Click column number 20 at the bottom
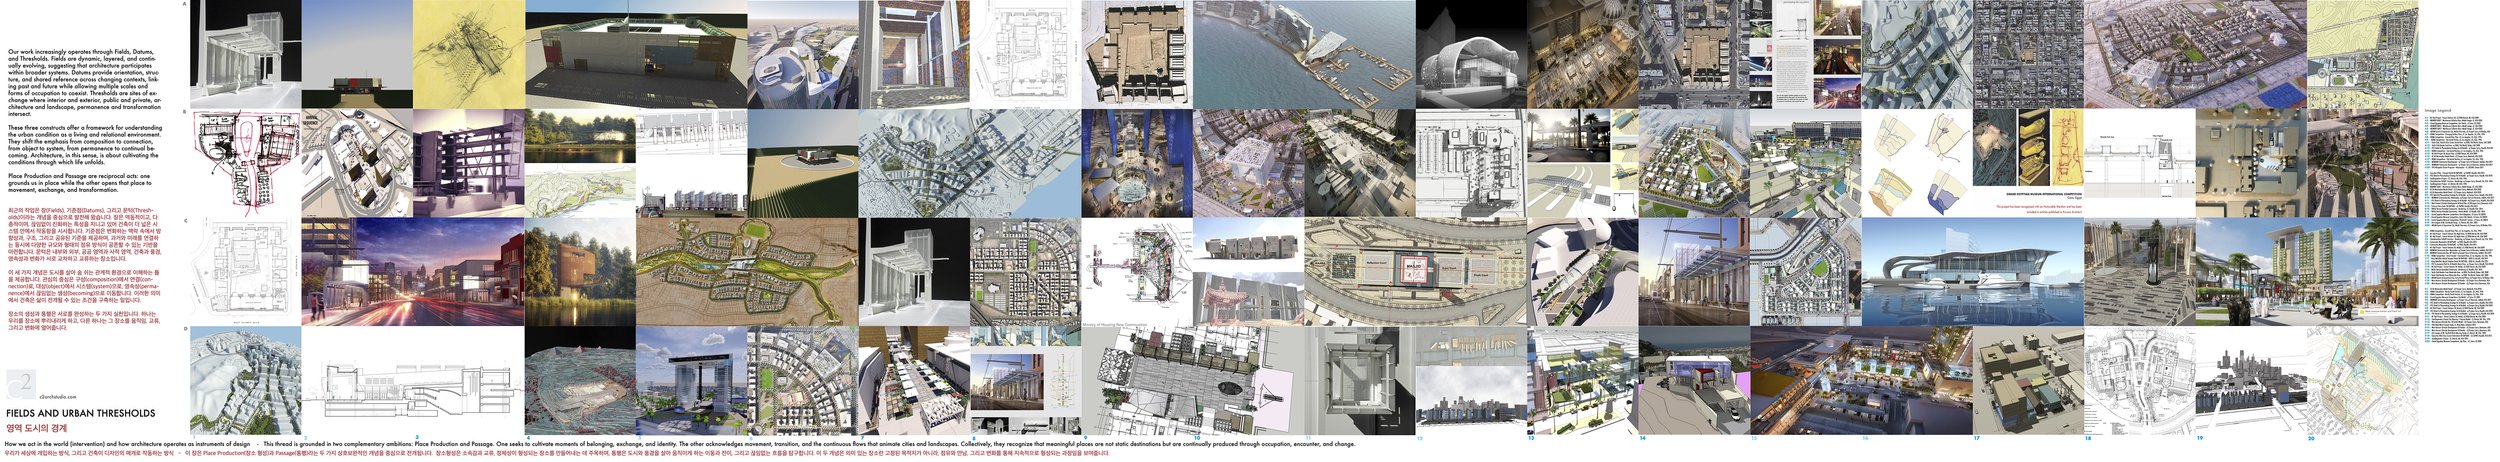This screenshot has height=462, width=2500. click(2311, 438)
